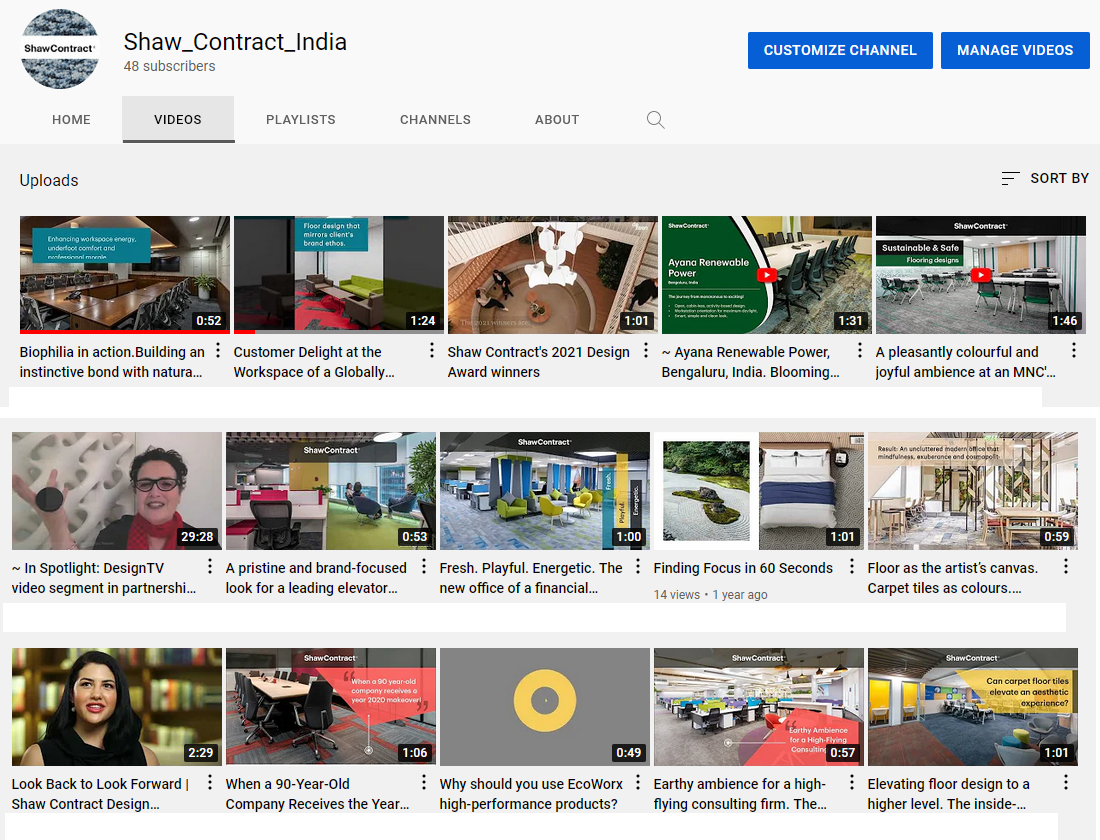The width and height of the screenshot is (1100, 840).
Task: Open title Customer Delight at the Workspace
Action: [x=314, y=362]
